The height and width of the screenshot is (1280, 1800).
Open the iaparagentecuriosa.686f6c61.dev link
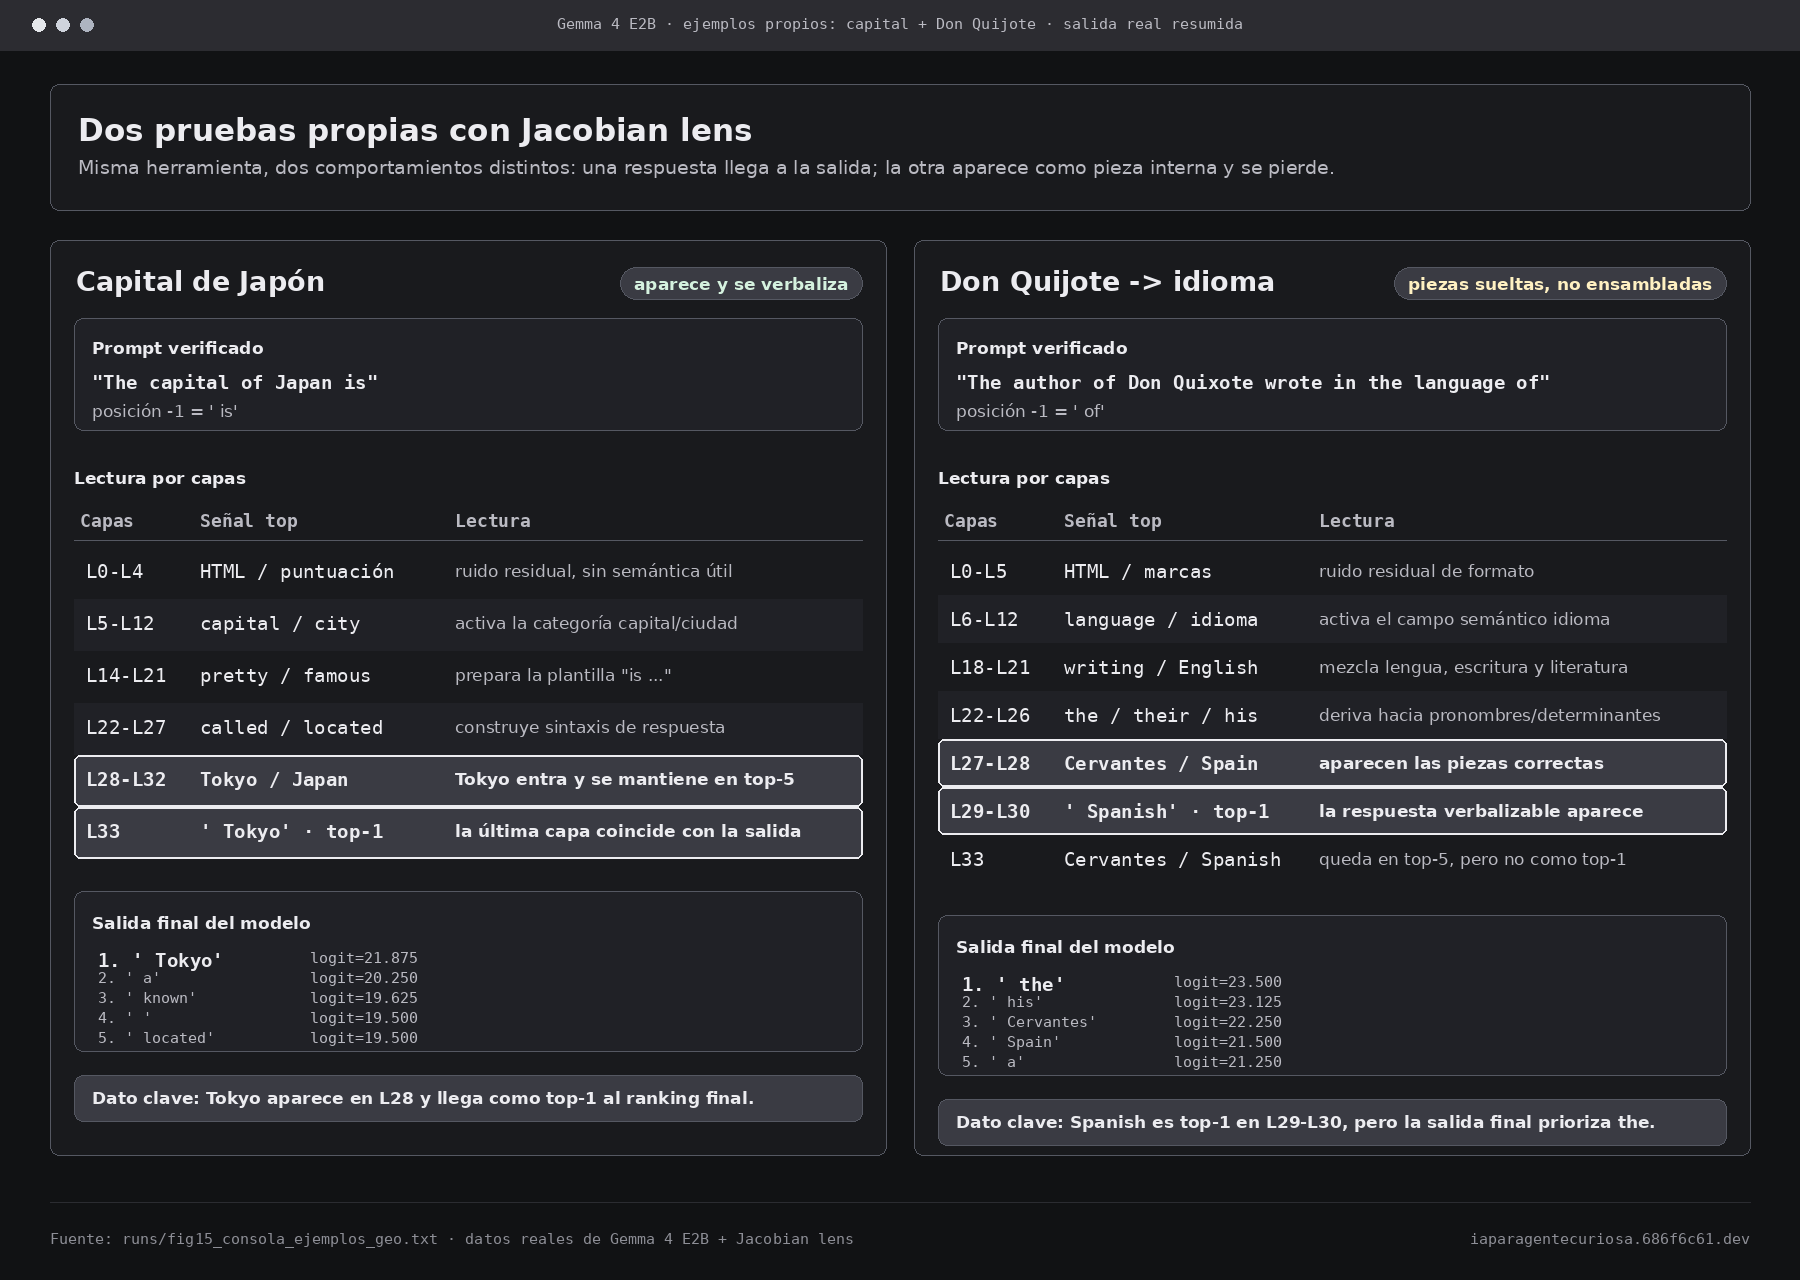click(x=1610, y=1239)
